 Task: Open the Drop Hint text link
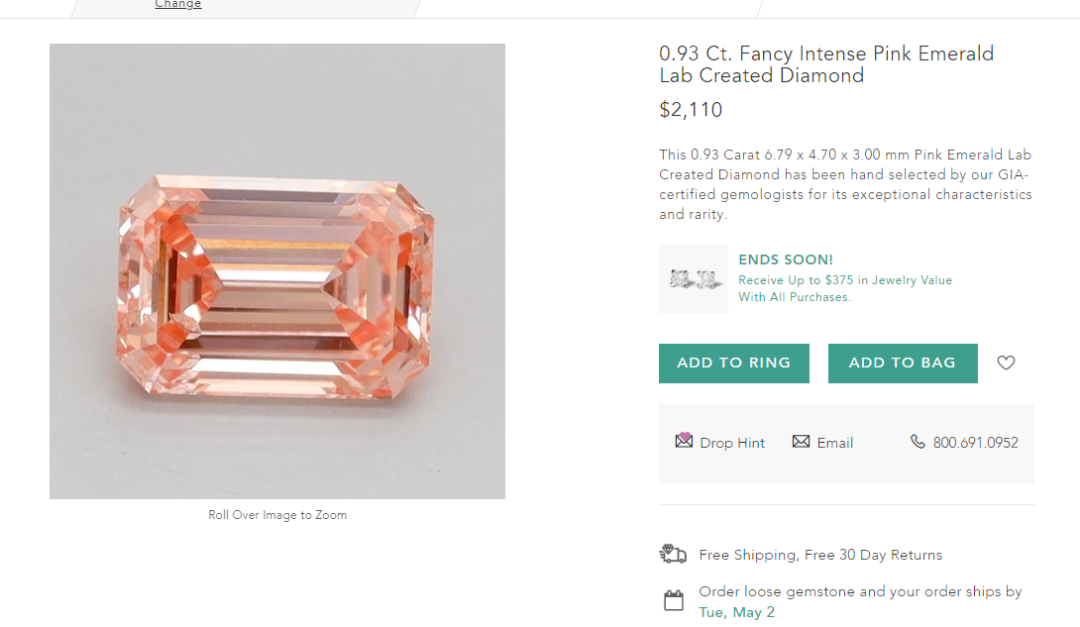click(732, 443)
